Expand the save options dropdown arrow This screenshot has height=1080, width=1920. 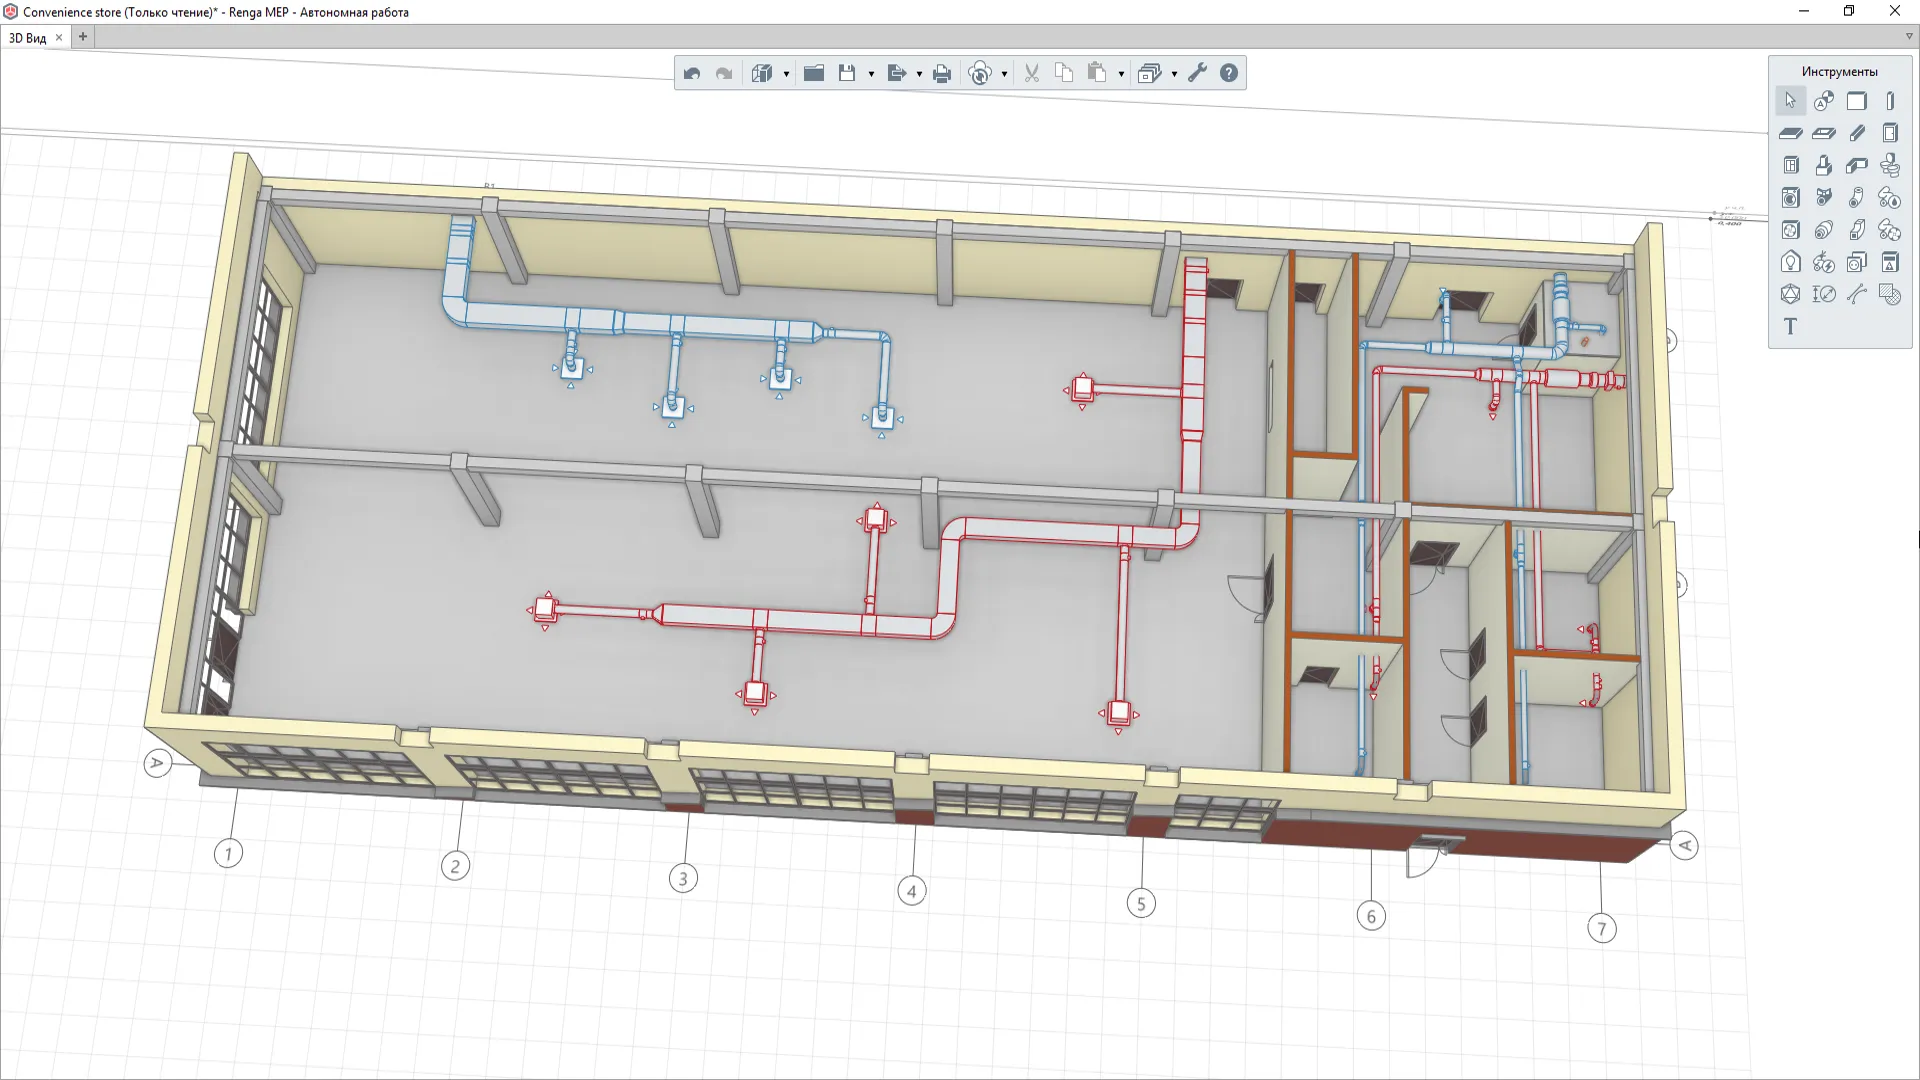coord(871,74)
